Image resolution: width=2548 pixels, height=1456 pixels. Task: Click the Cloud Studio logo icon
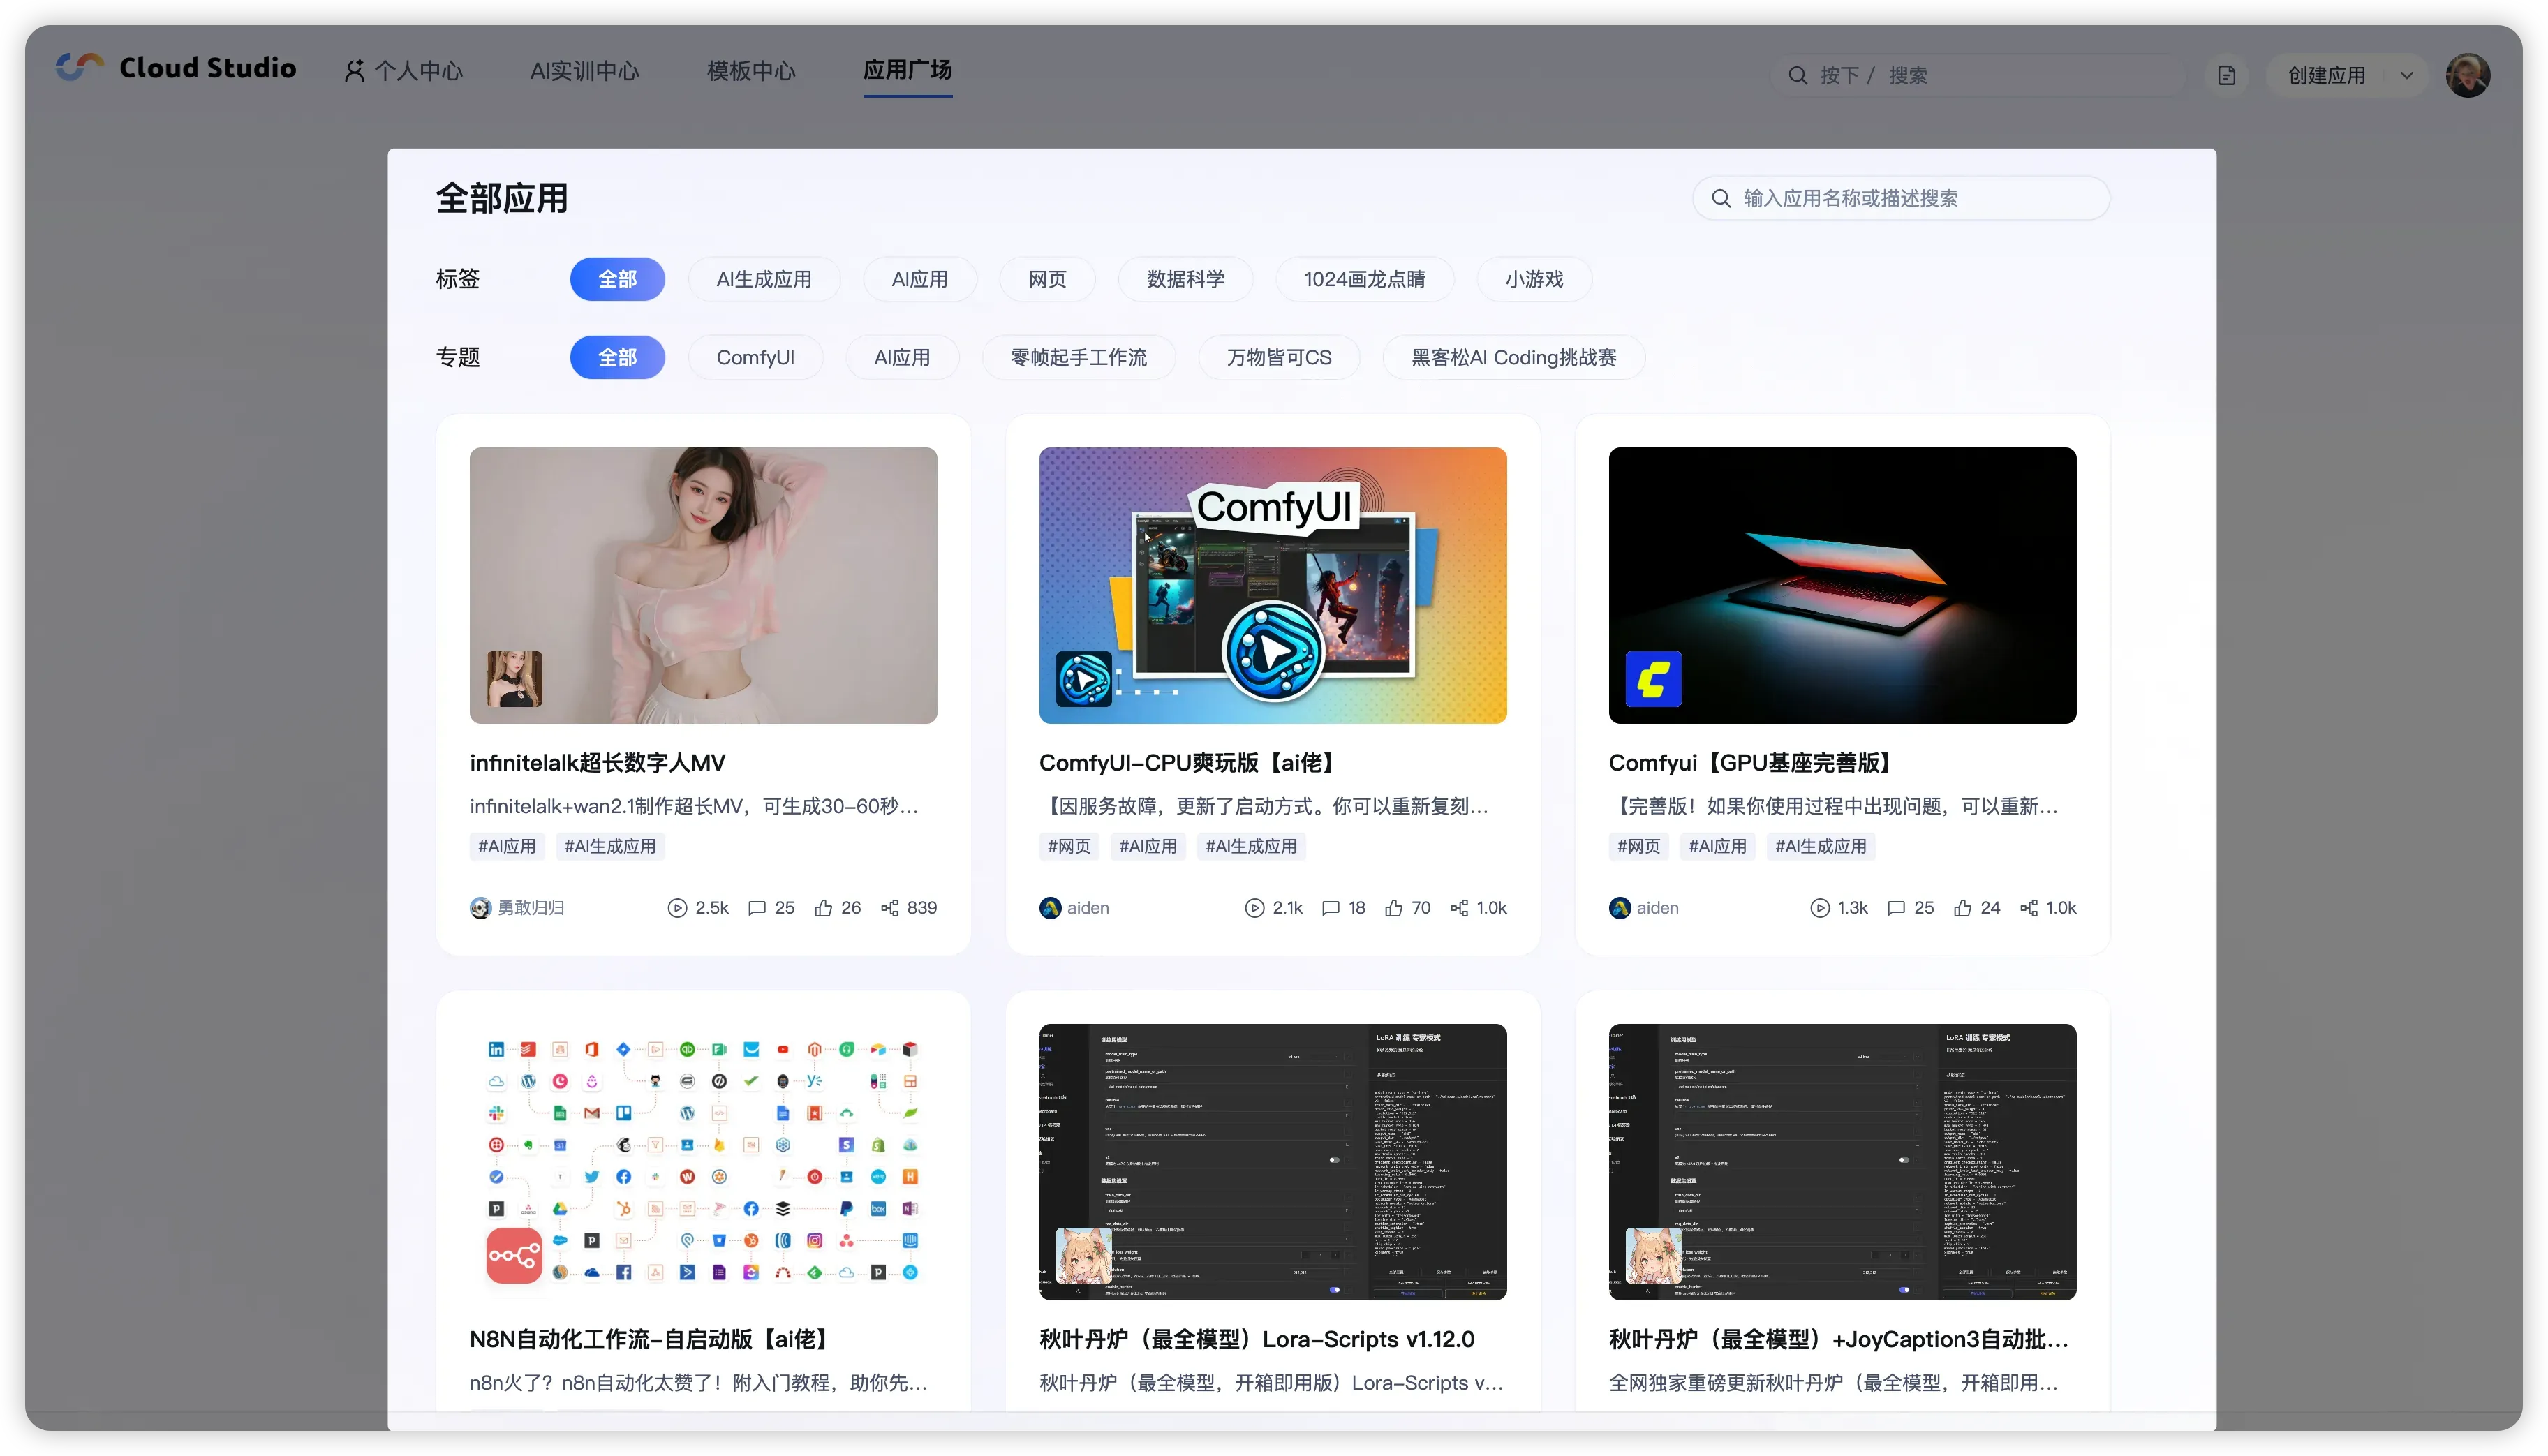[80, 68]
